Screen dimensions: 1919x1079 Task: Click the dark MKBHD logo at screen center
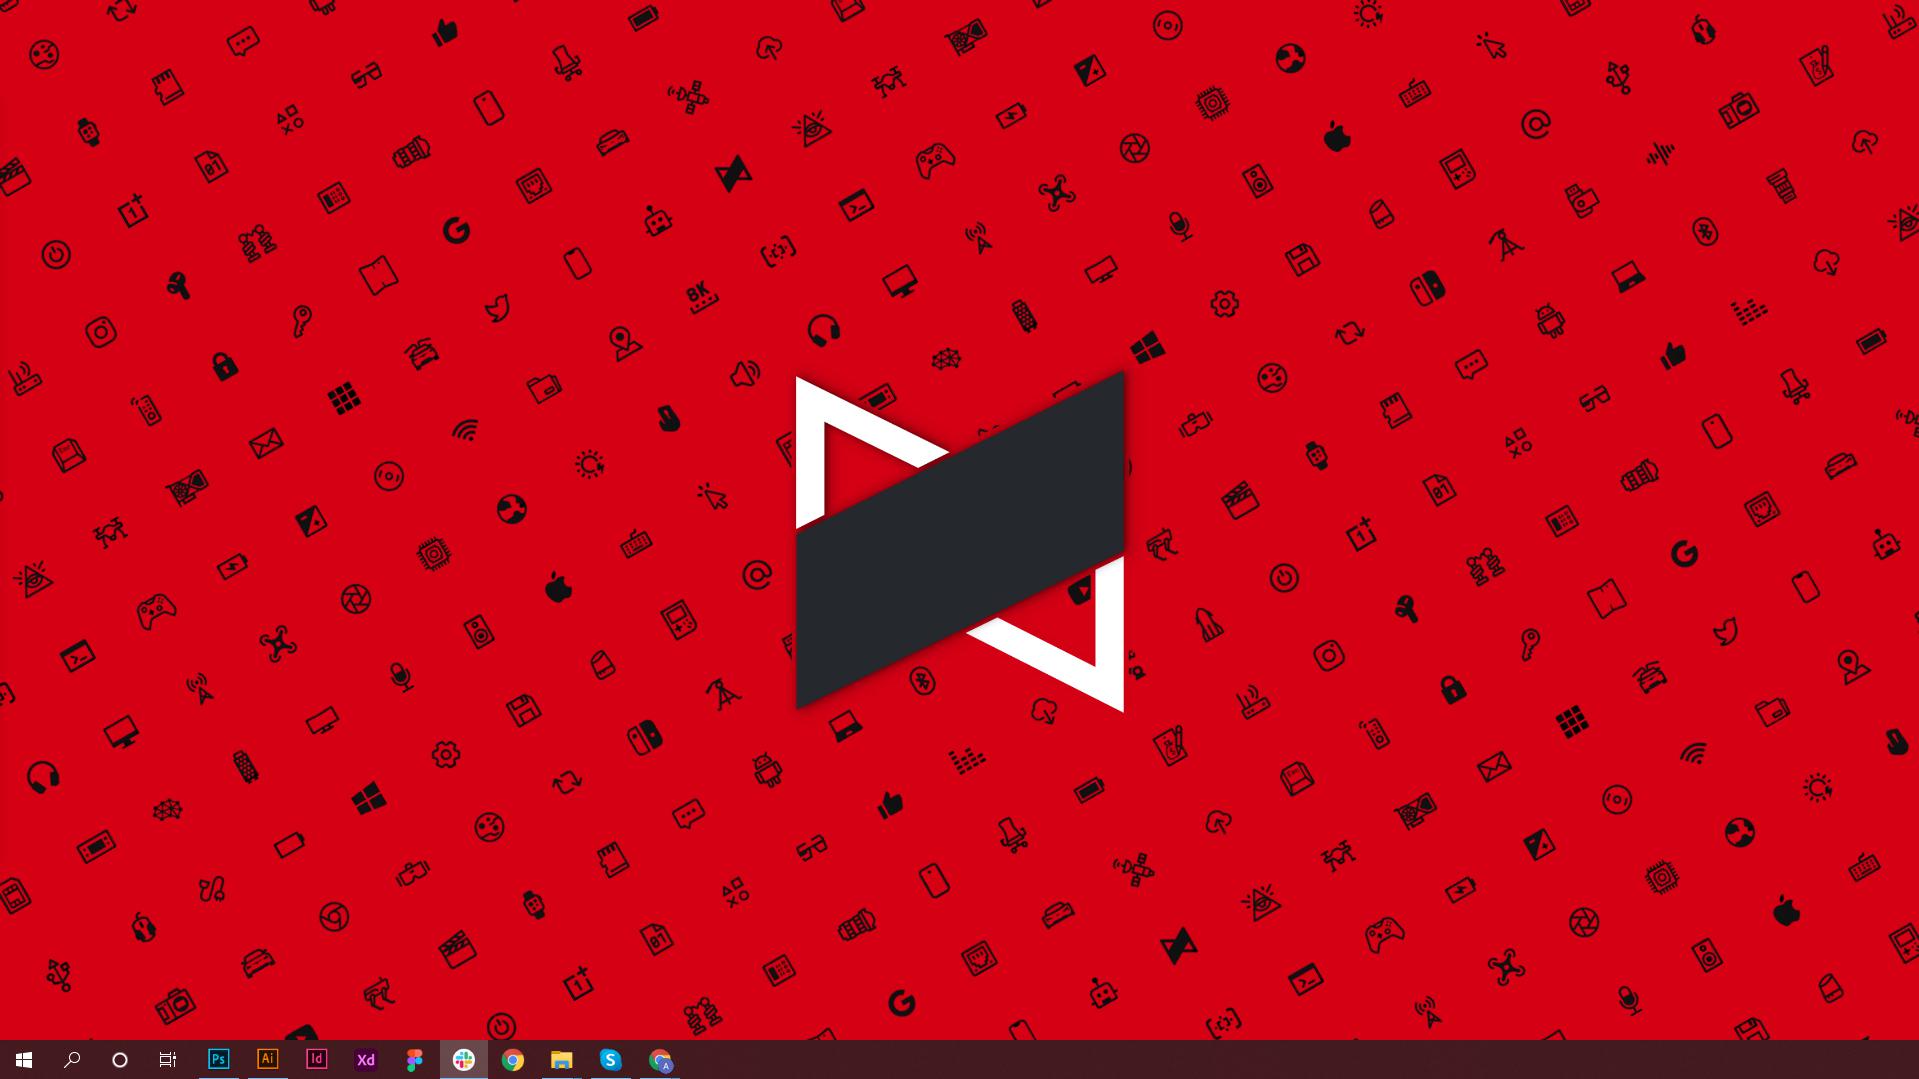(960, 540)
